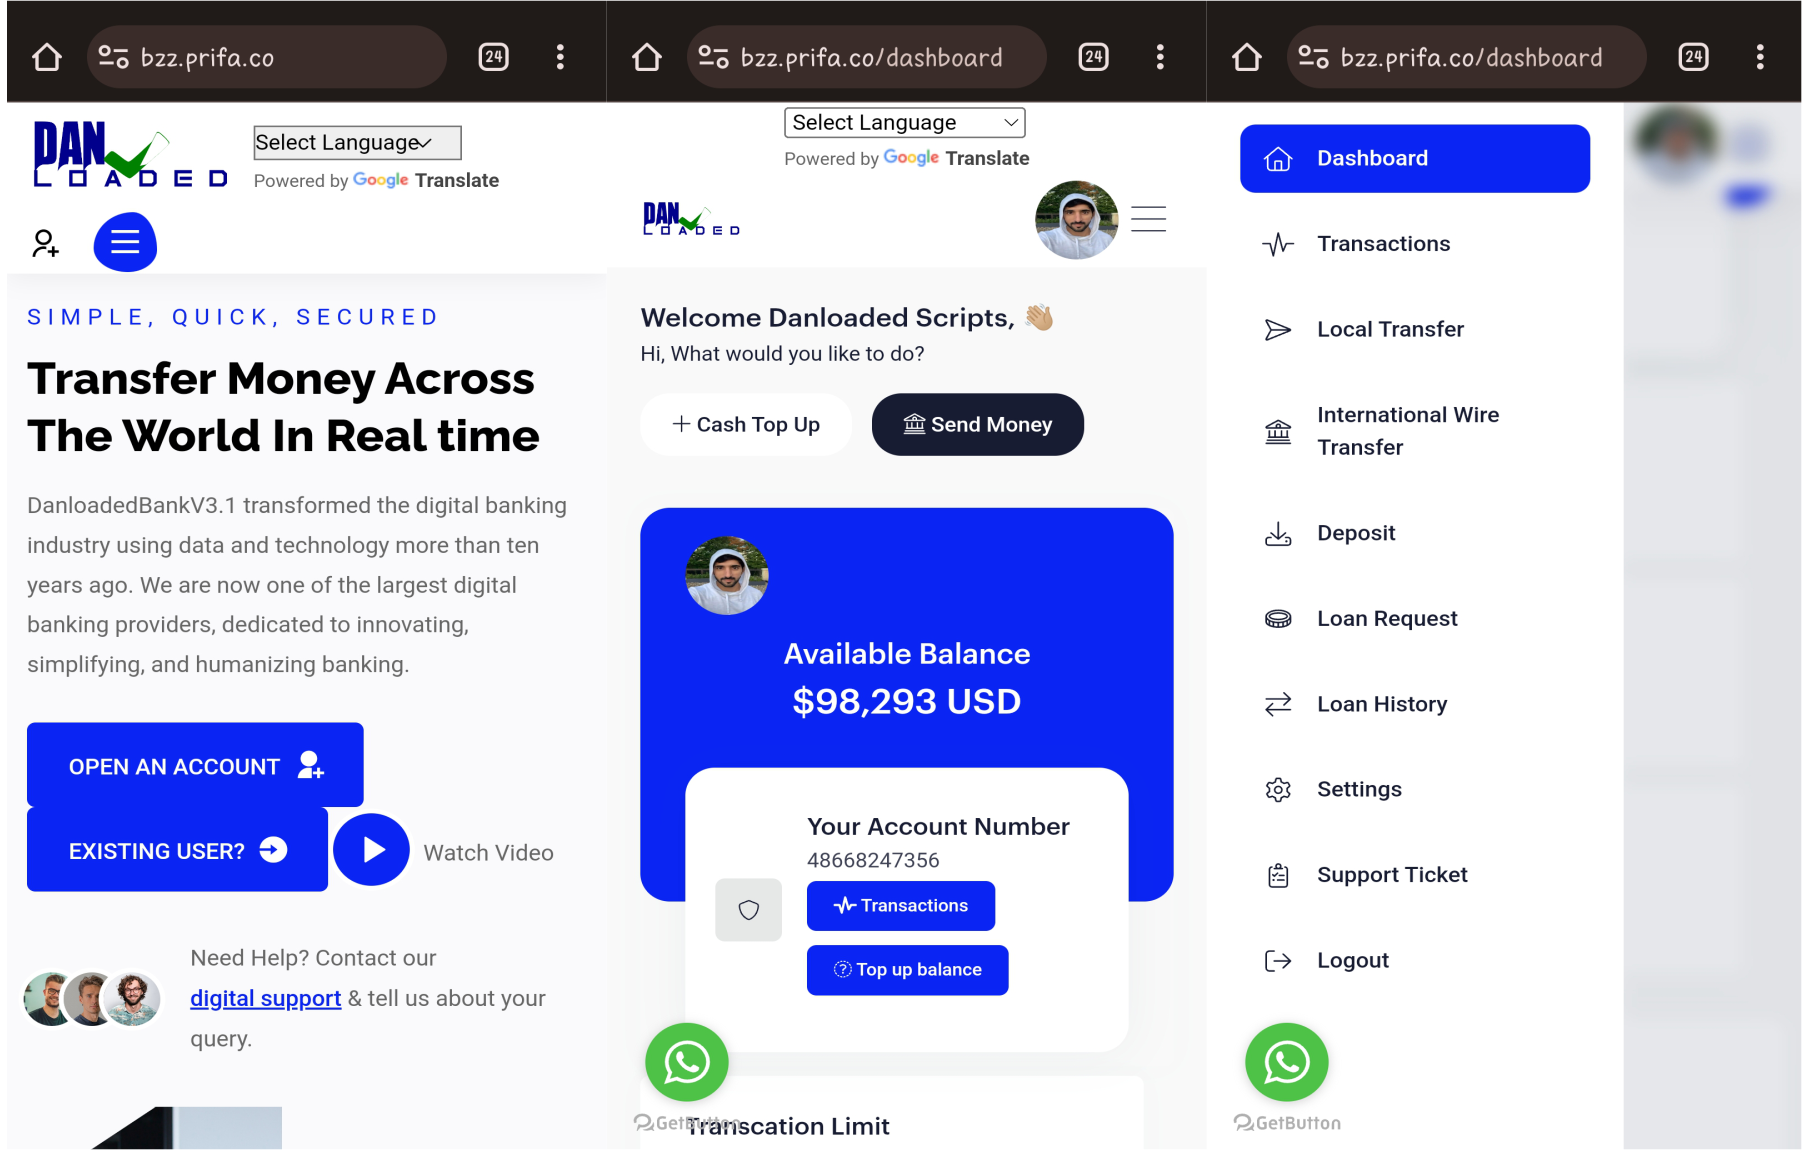Click the Danloaded logo on the landing page
Viewport: 1802px width, 1150px height.
click(131, 154)
